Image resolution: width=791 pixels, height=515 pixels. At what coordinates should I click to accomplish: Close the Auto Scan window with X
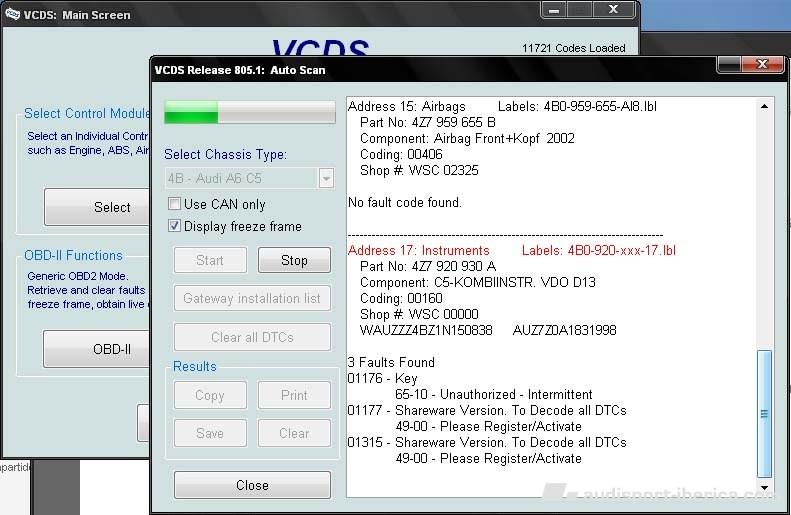coord(762,65)
